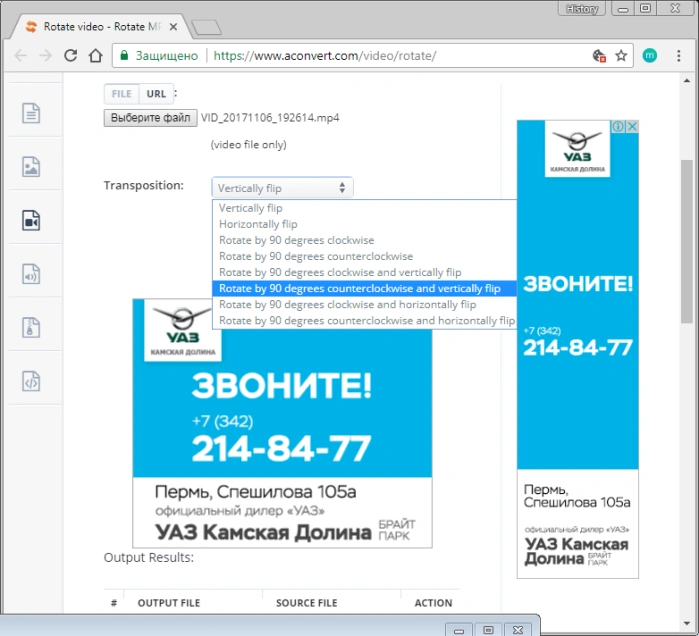Reload the page with the refresh icon
699x636 pixels.
click(70, 56)
